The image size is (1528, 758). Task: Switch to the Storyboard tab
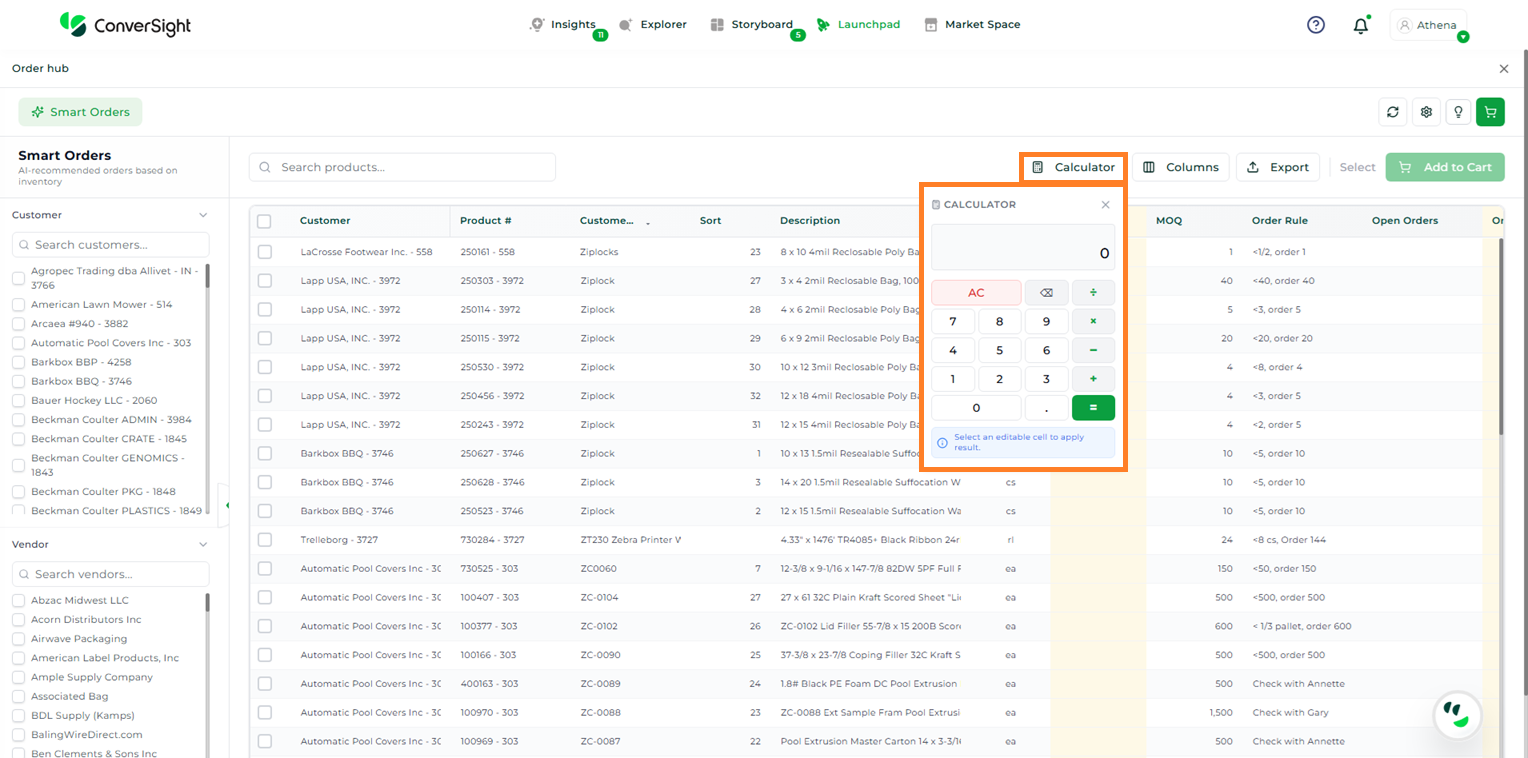752,25
